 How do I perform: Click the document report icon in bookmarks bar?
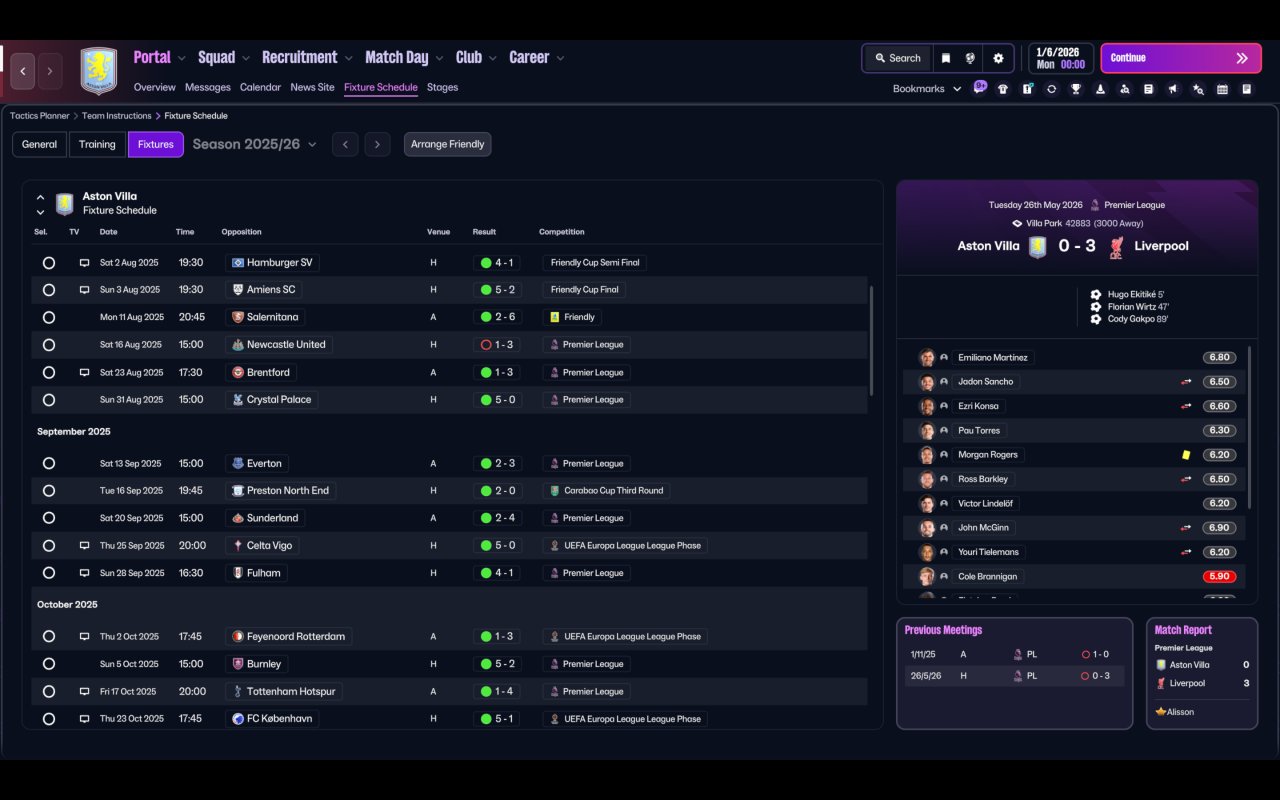coord(1149,89)
